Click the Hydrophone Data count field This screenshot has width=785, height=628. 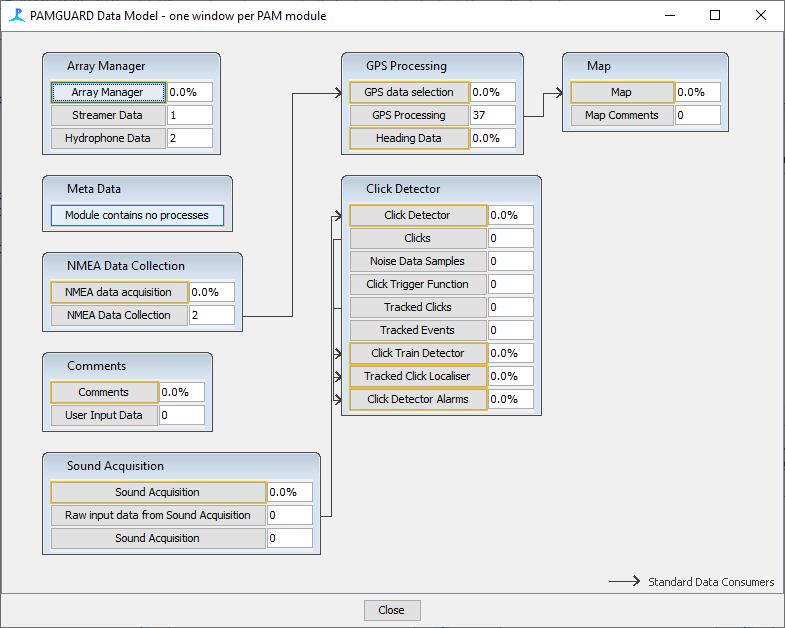[190, 138]
